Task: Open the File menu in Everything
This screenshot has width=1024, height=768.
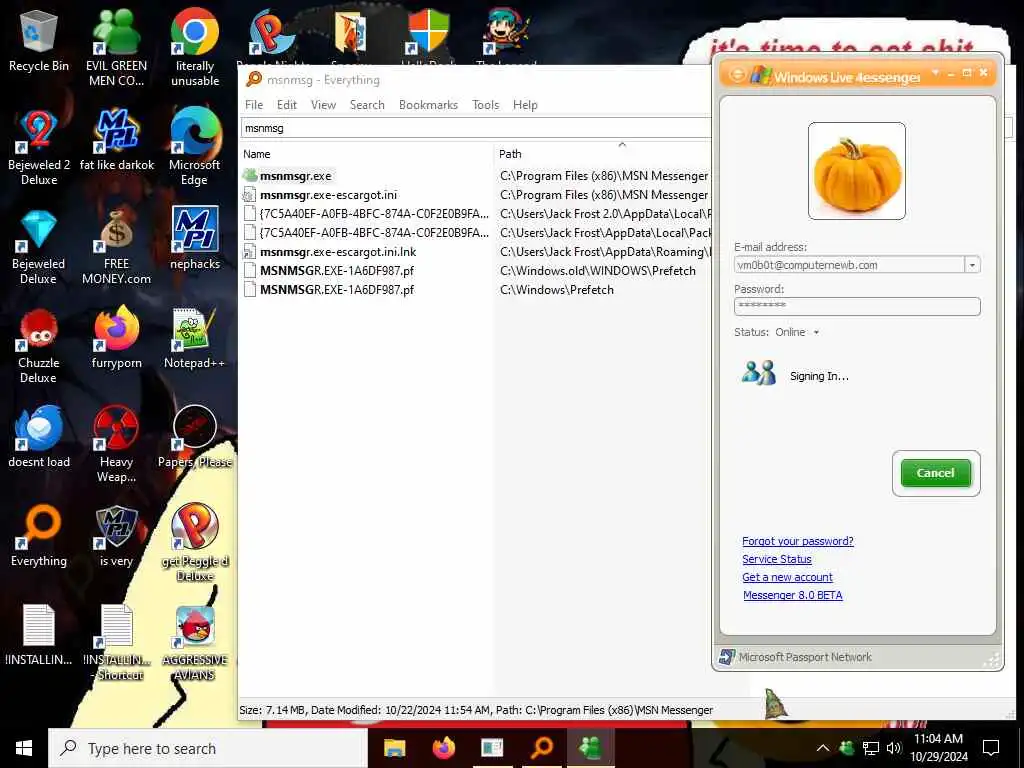Action: click(x=254, y=104)
